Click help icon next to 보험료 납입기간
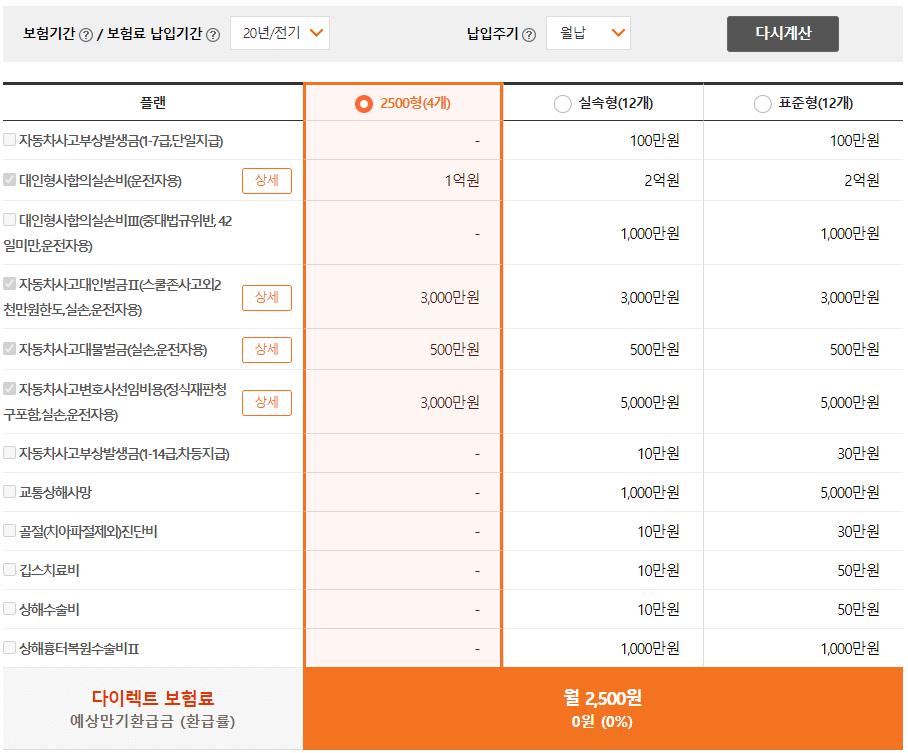Viewport: 908px width, 753px height. (213, 35)
